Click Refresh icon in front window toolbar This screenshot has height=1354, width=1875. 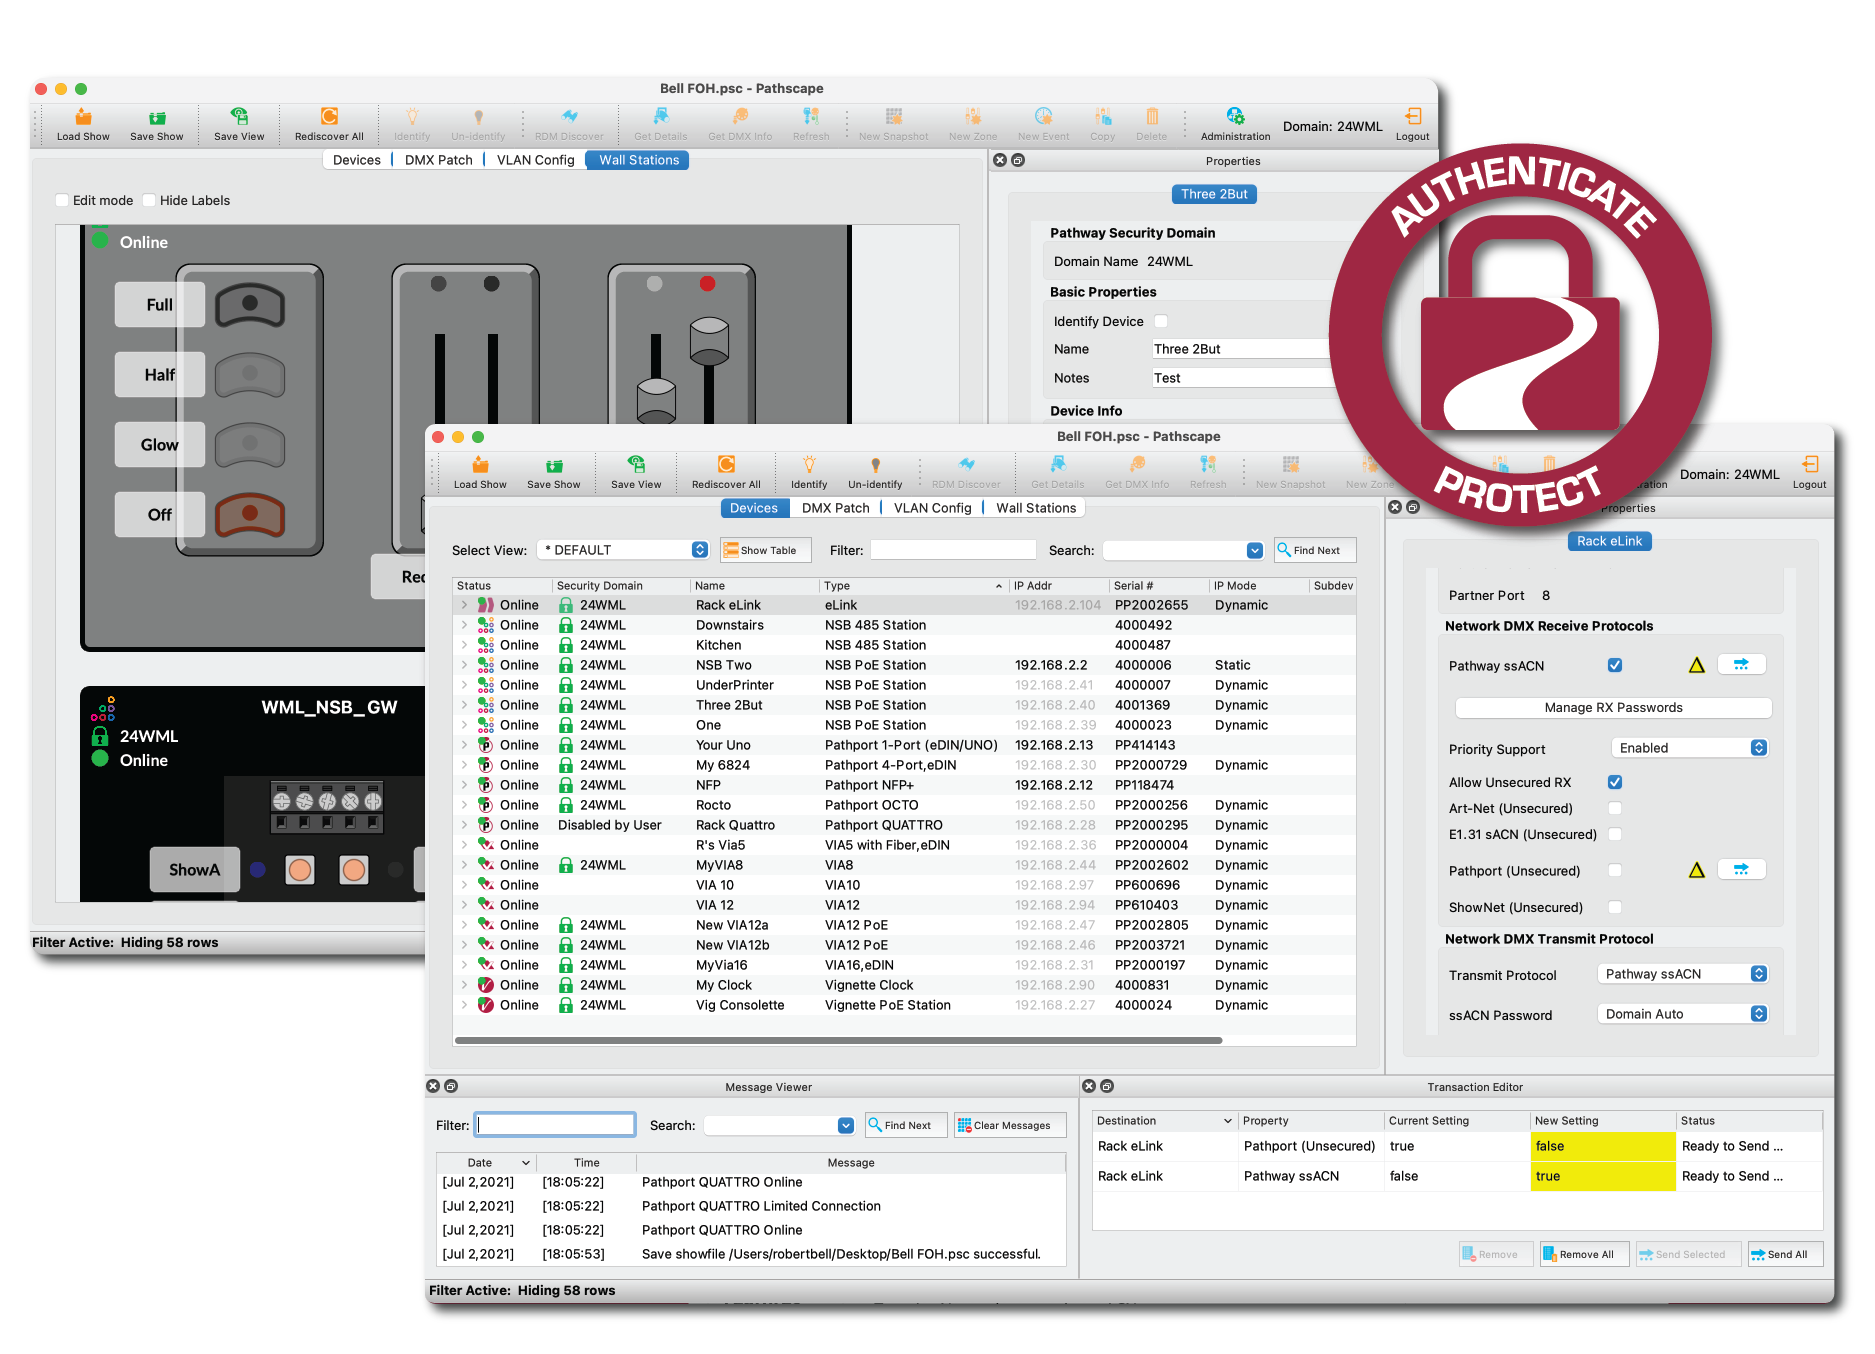[x=1208, y=465]
